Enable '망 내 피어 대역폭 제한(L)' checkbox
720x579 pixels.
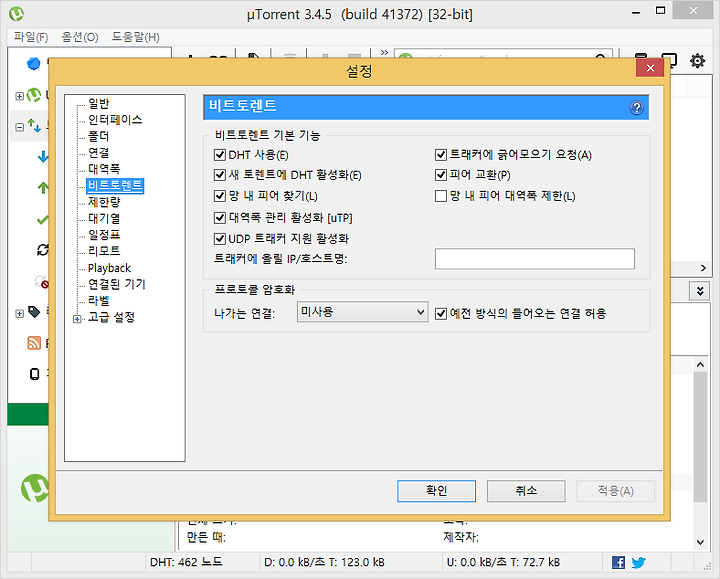pos(441,196)
